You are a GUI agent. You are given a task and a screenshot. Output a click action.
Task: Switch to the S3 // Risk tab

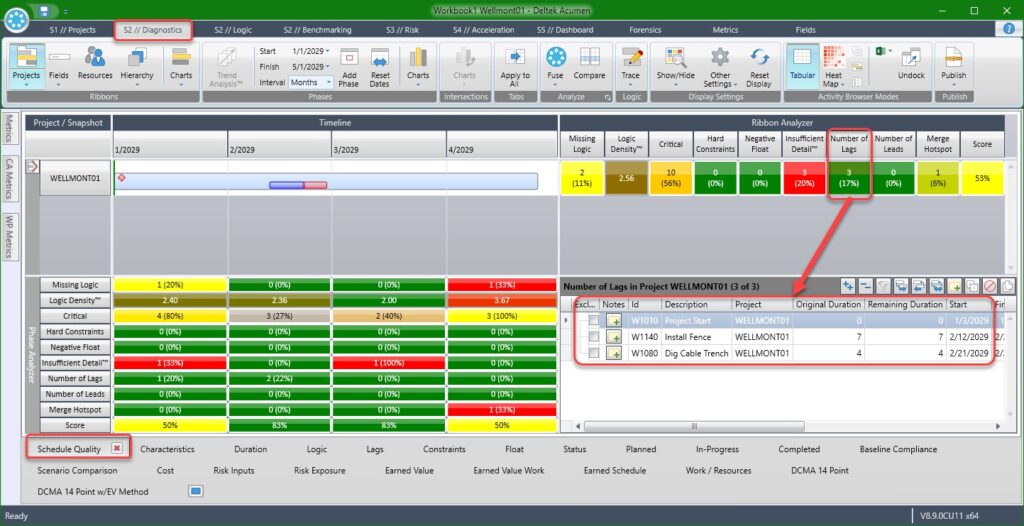pos(404,30)
